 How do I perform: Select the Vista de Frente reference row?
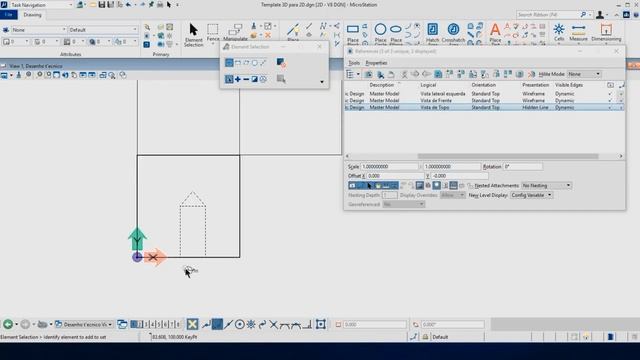[484, 100]
